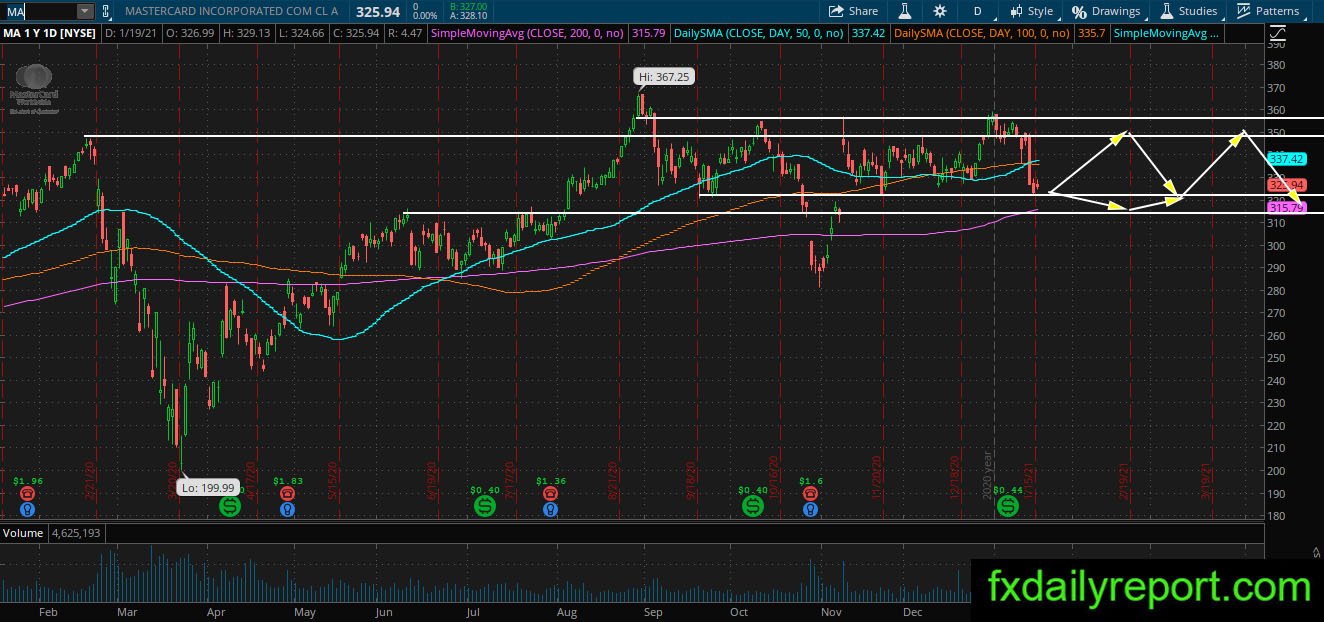Click the cyan 337.42 price bubble

coord(1286,158)
